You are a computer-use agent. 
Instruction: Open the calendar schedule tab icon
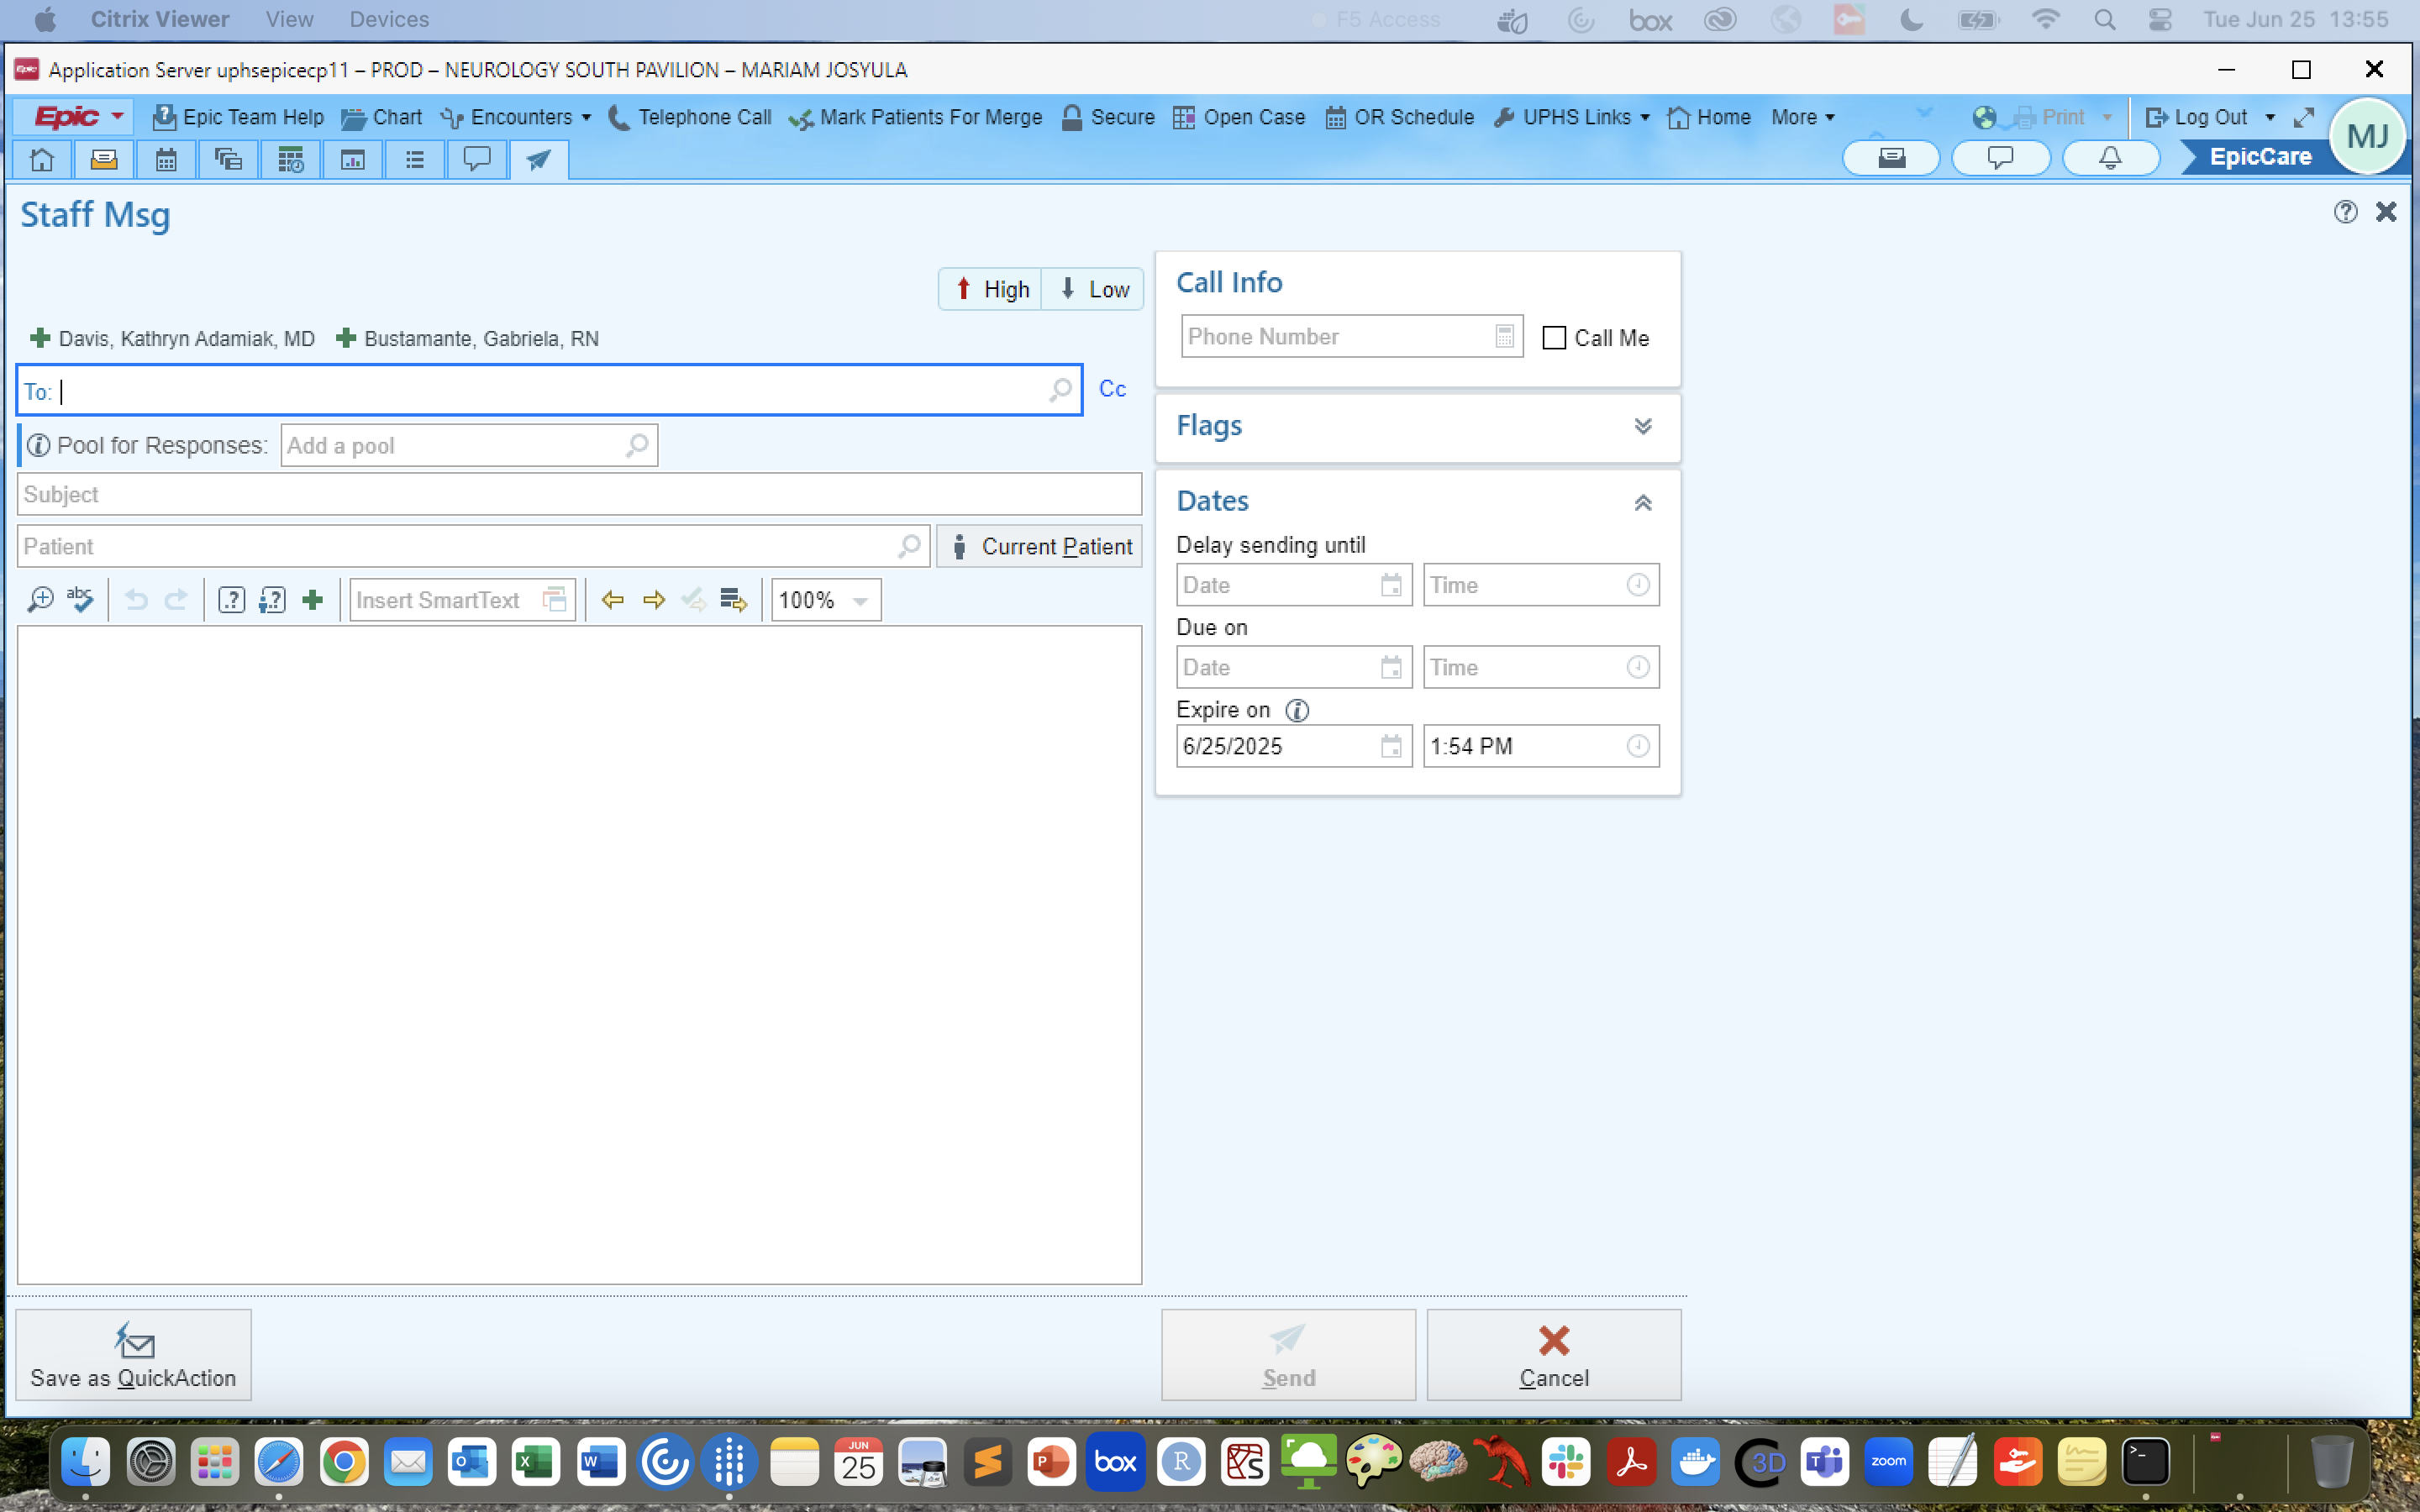166,160
